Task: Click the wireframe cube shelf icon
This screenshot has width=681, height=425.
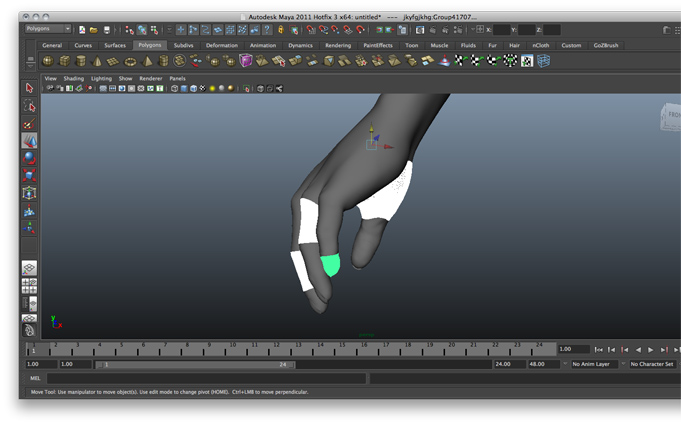Action: pyautogui.click(x=544, y=61)
